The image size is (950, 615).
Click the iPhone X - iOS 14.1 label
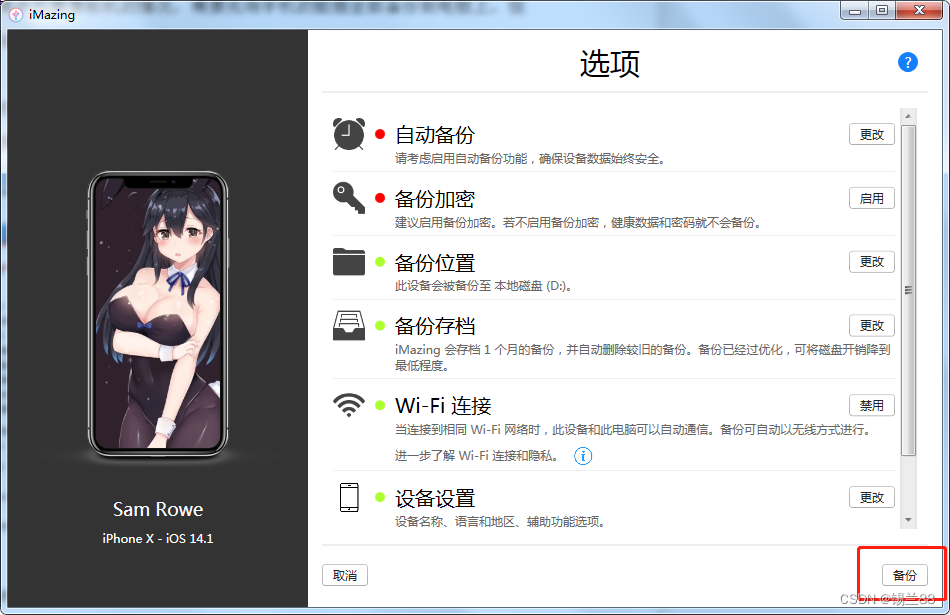click(x=158, y=538)
